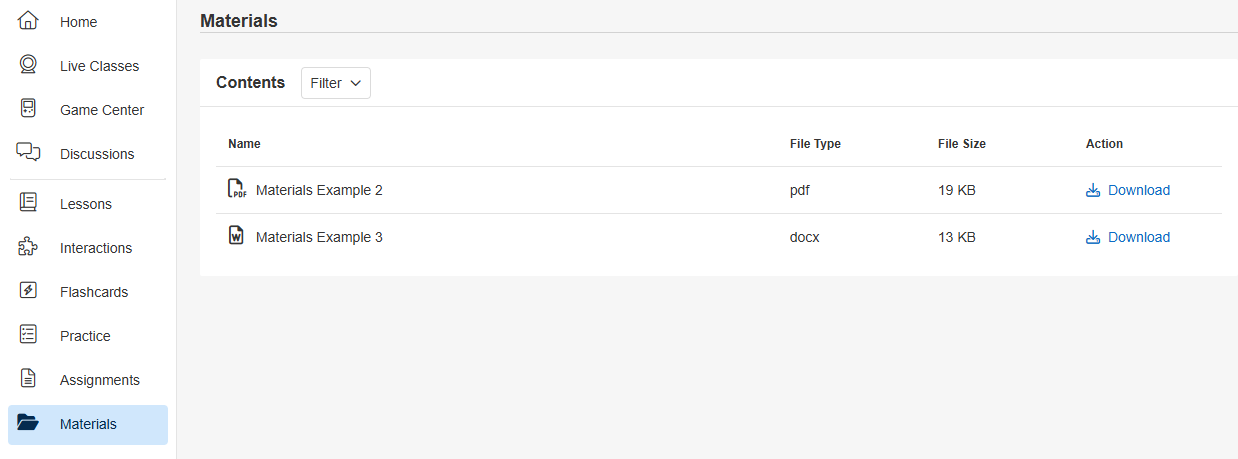Click the Live Classes webcam icon
This screenshot has width=1238, height=459.
pyautogui.click(x=28, y=65)
